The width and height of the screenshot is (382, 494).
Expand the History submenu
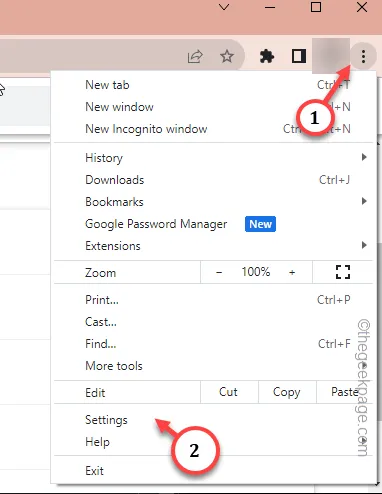point(213,158)
